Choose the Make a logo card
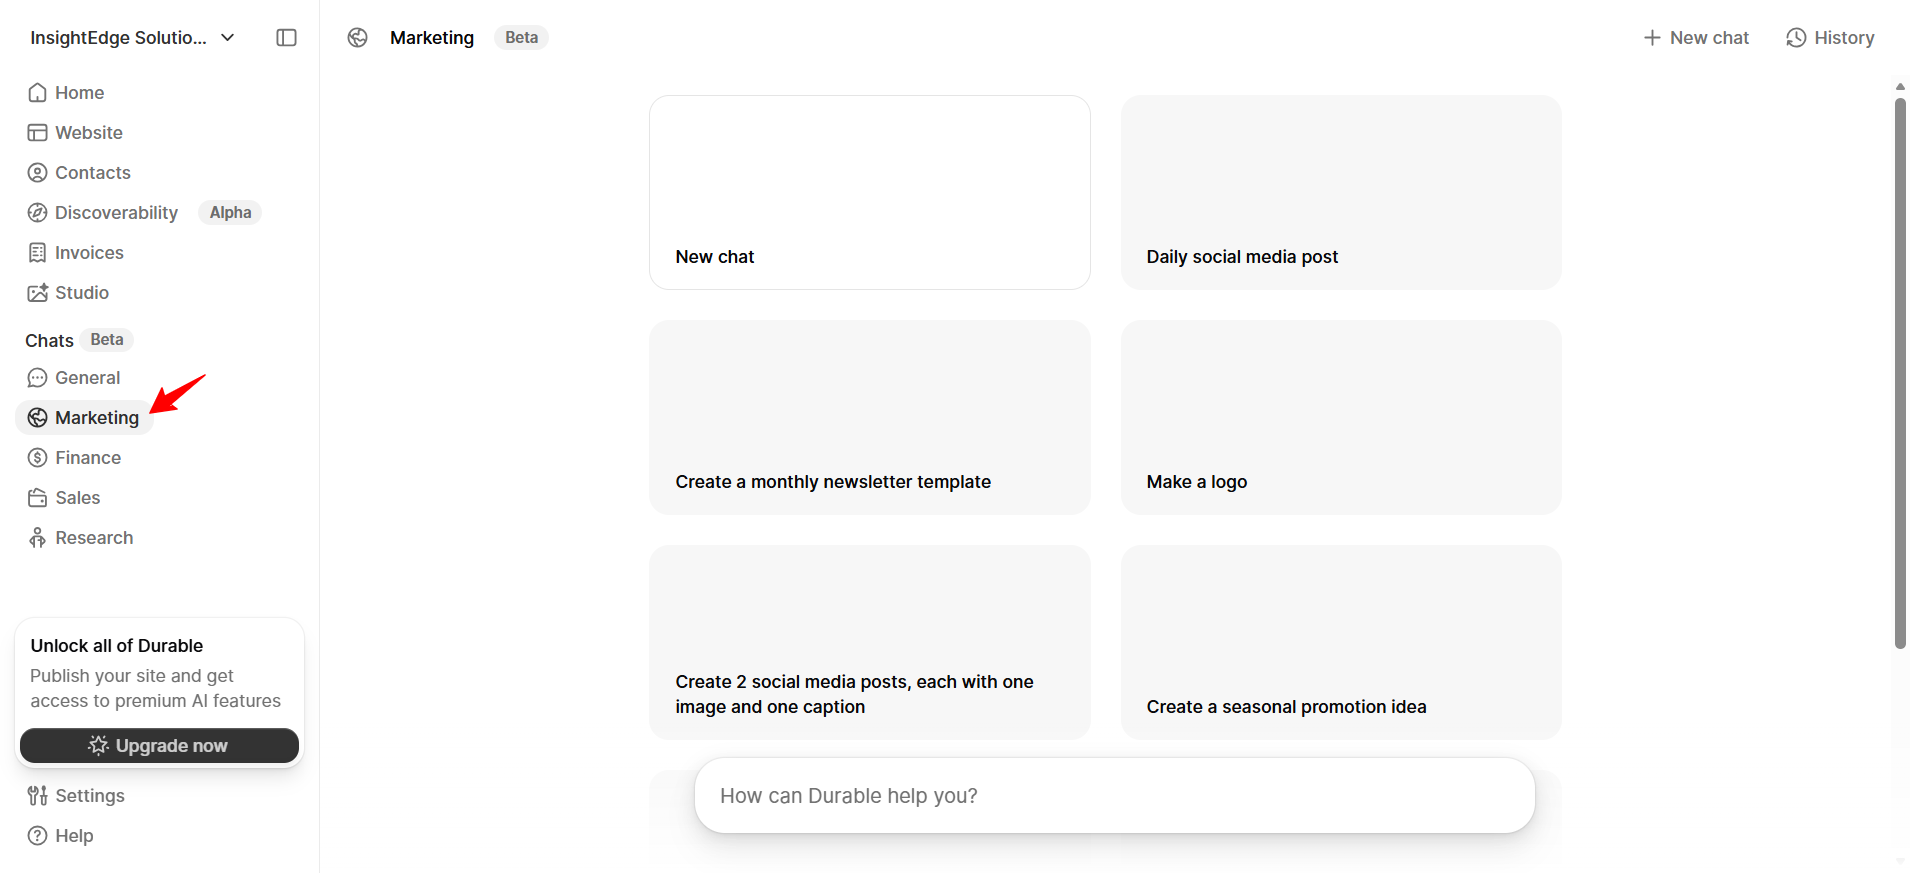 [1341, 418]
